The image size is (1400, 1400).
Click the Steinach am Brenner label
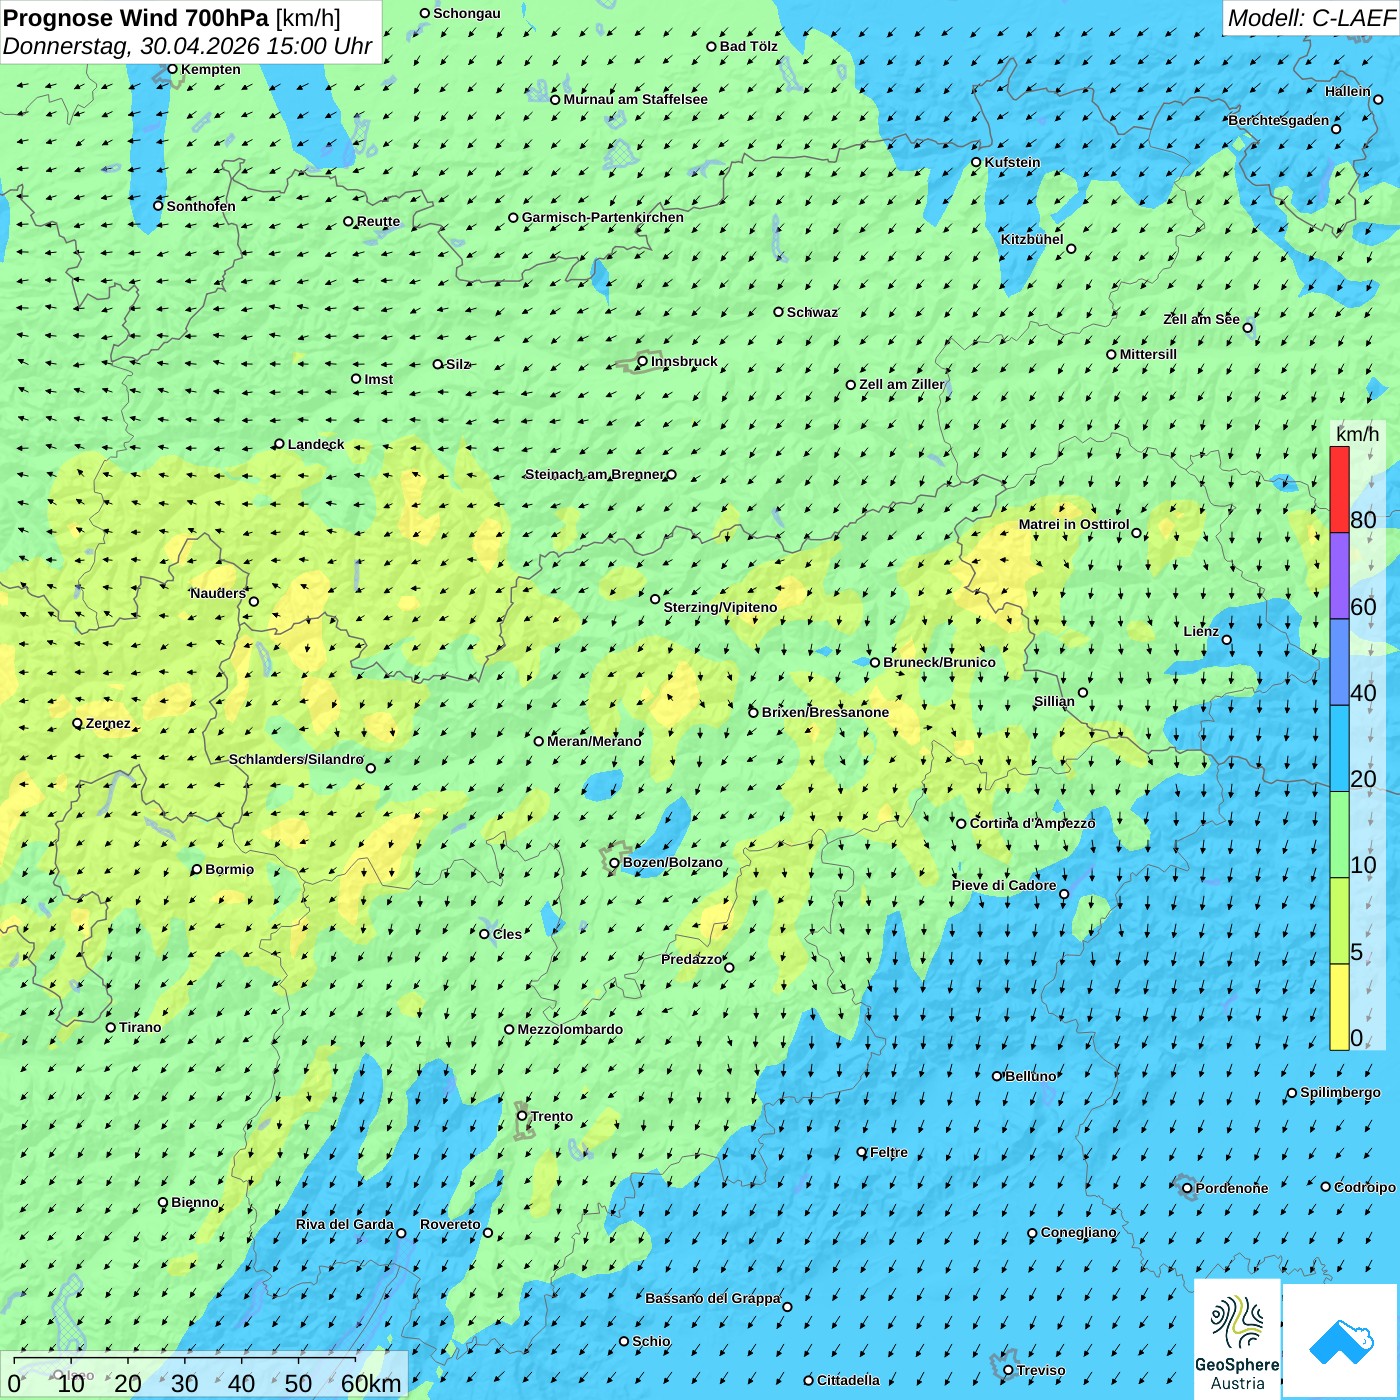click(594, 474)
